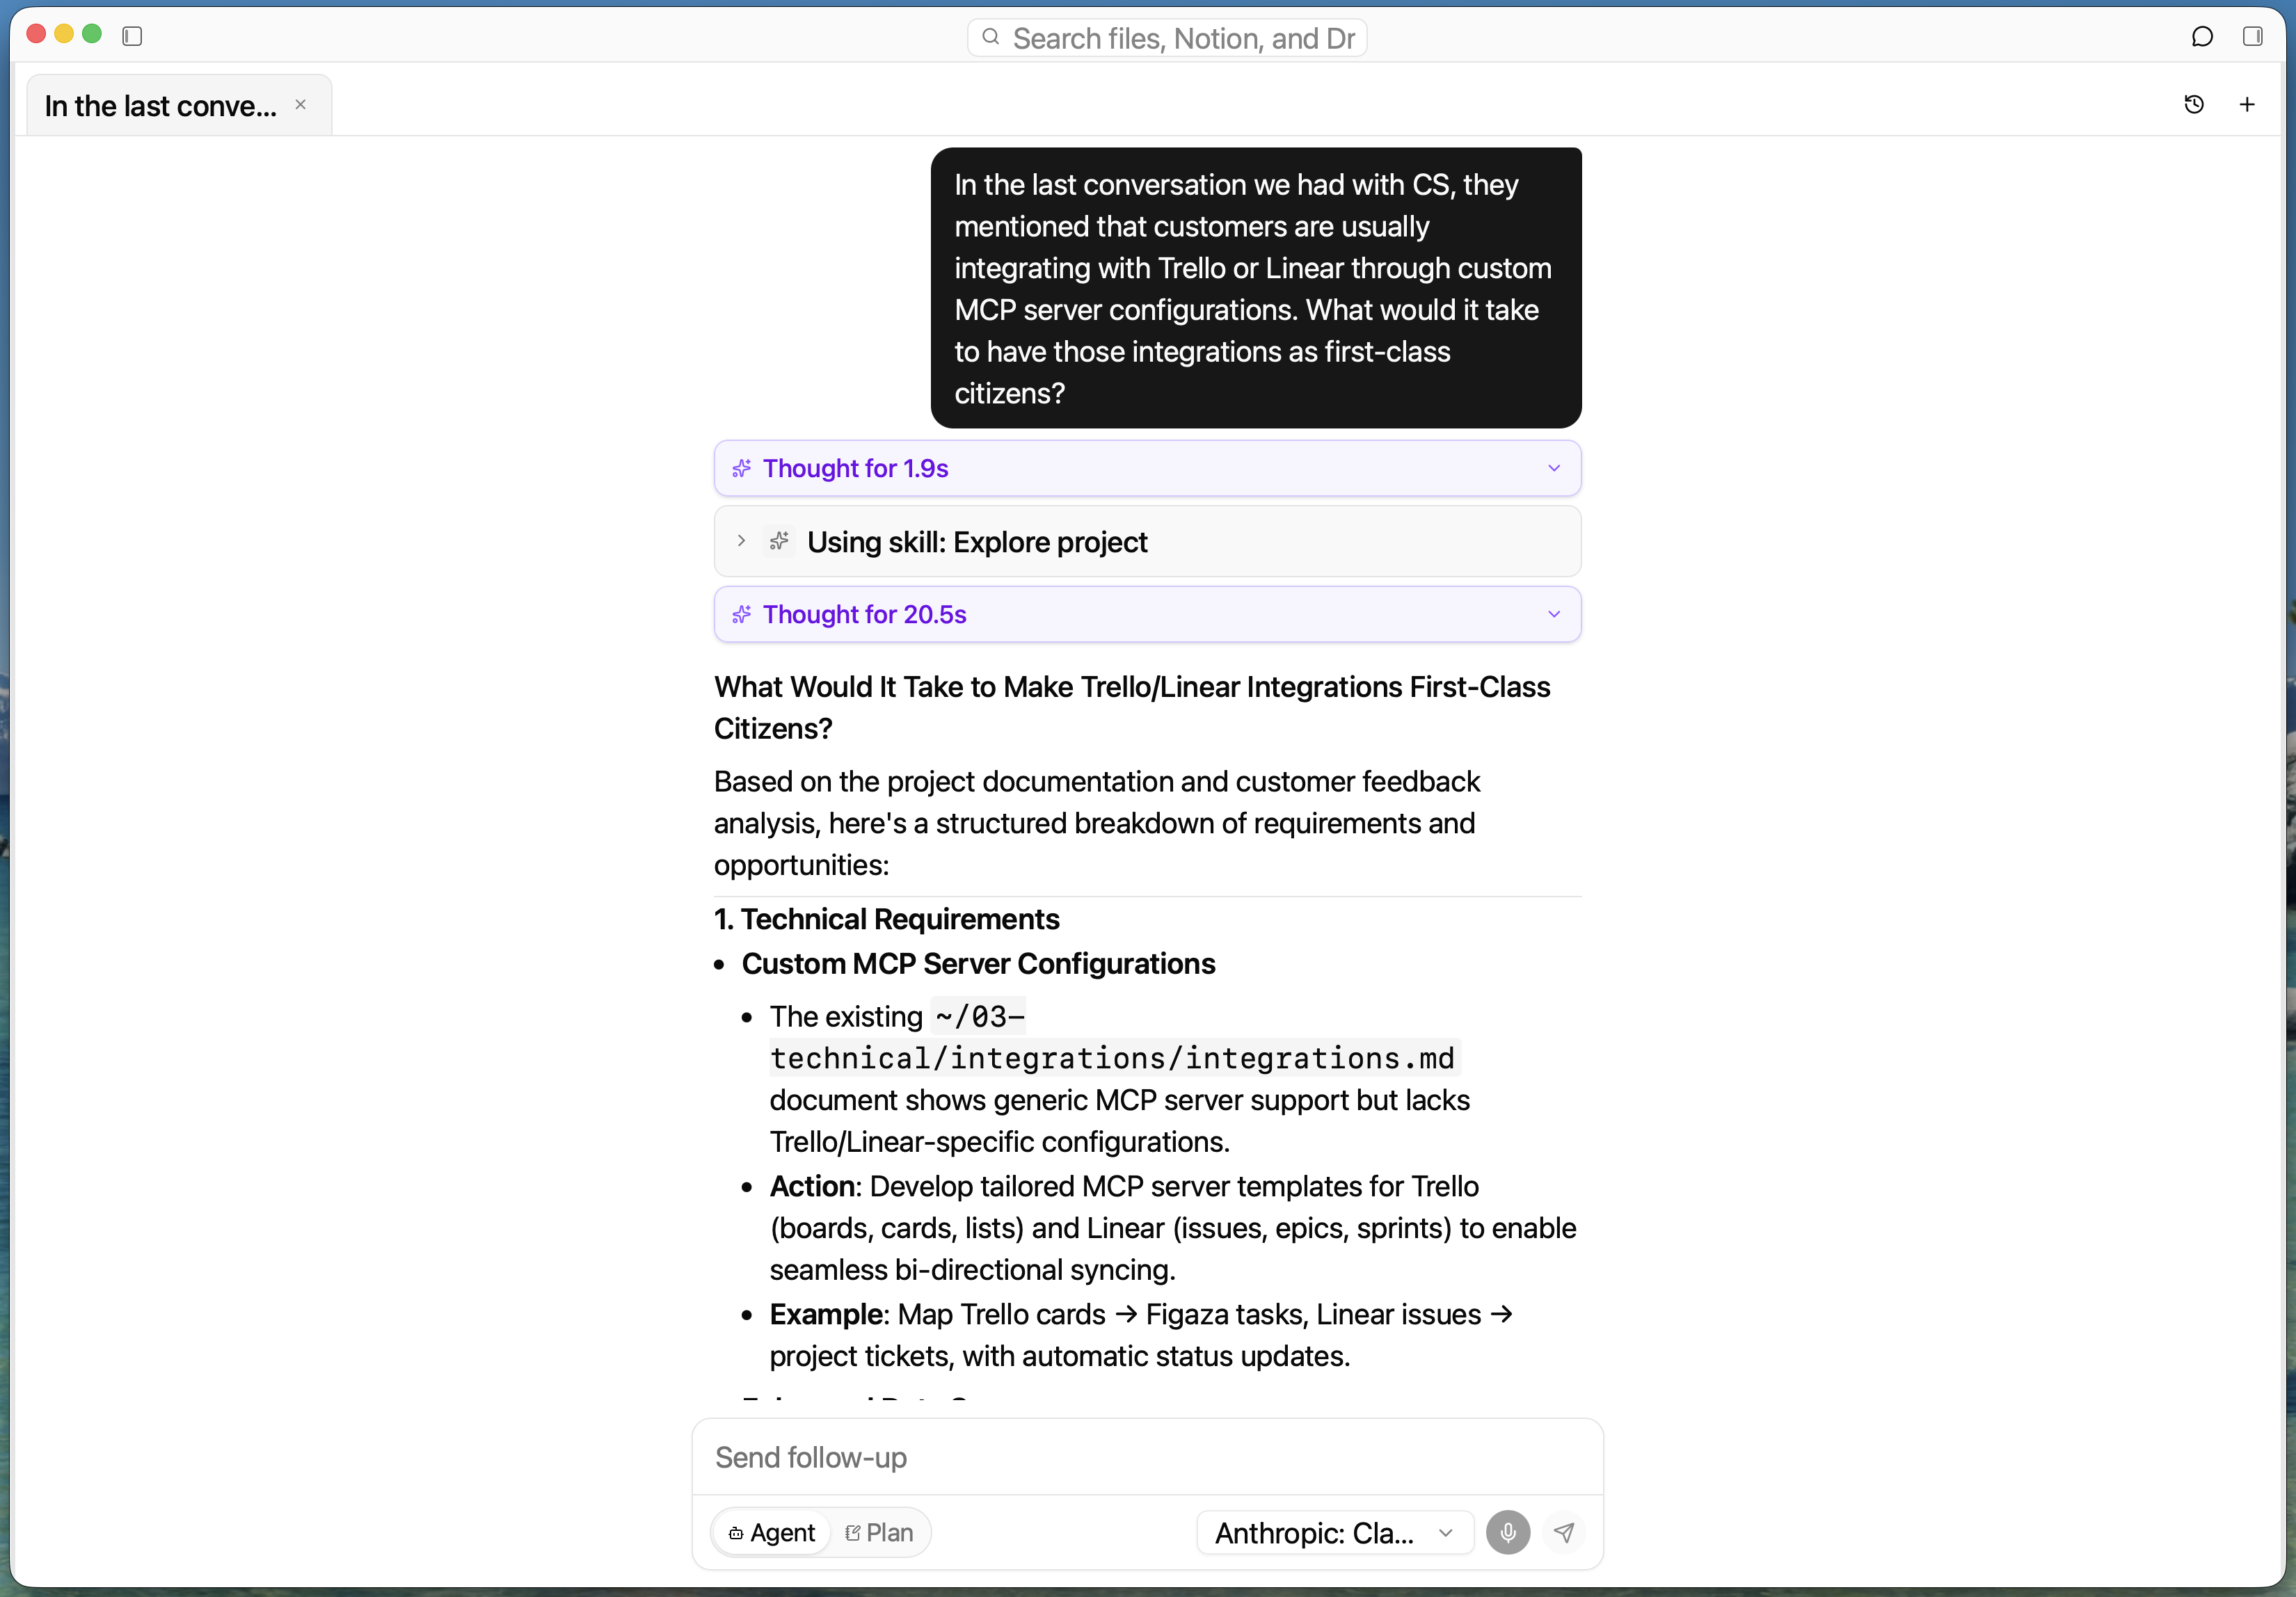The width and height of the screenshot is (2296, 1597).
Task: Click chevron on 'Thought for 1.9s'
Action: point(1554,468)
